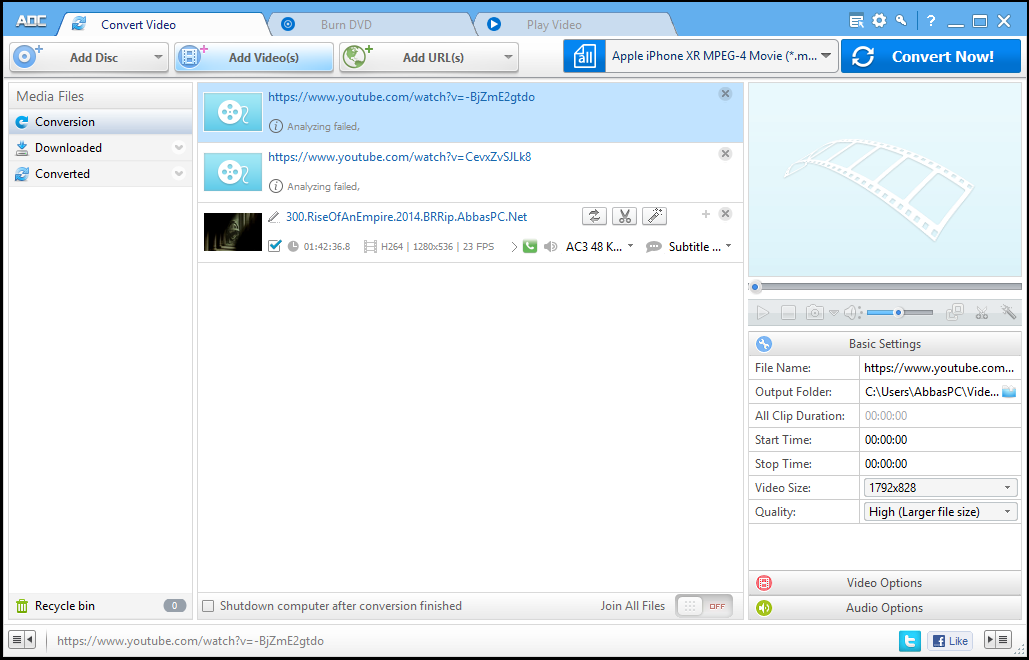
Task: Click scissors clip icon on 300.RiseOfAnEmpire row
Action: pos(624,216)
